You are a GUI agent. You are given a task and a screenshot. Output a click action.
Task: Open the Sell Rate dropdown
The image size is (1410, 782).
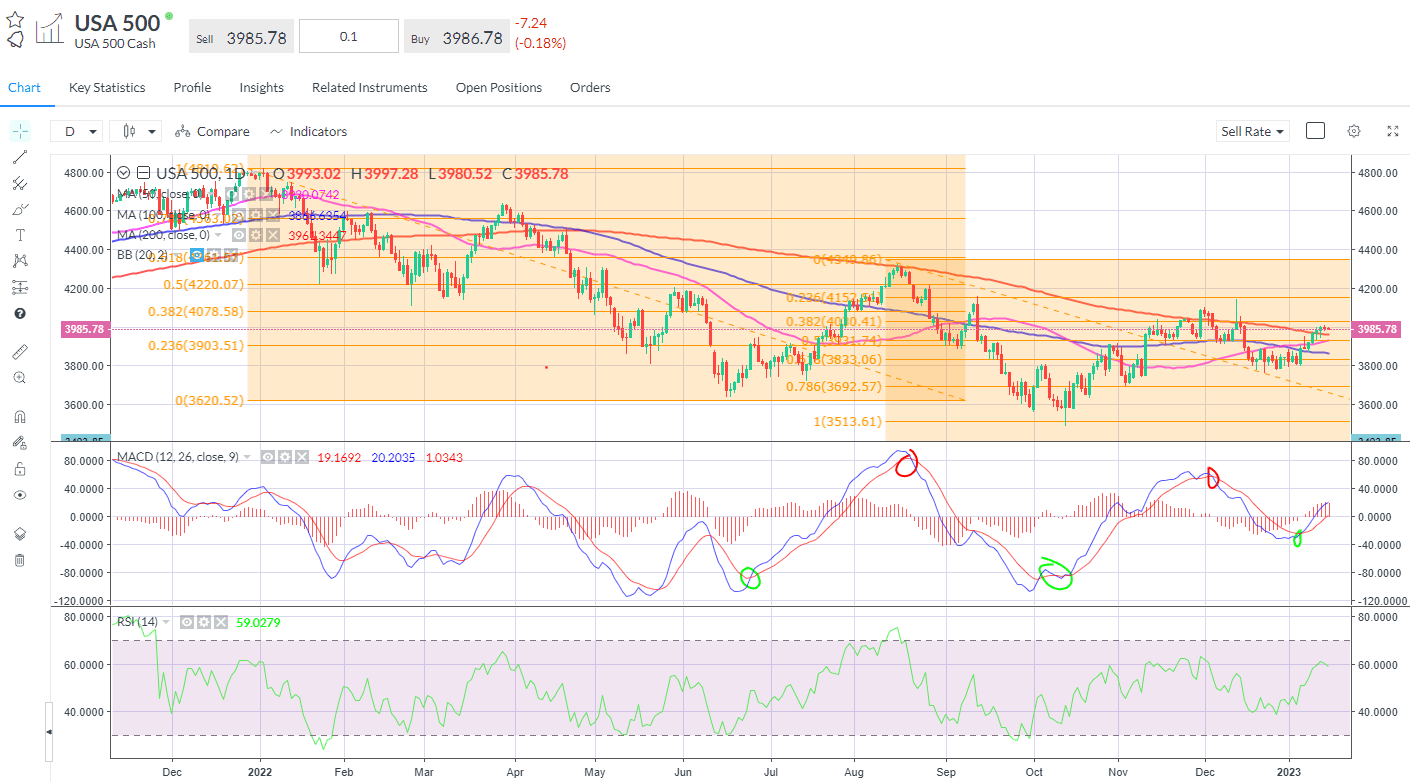[x=1252, y=131]
